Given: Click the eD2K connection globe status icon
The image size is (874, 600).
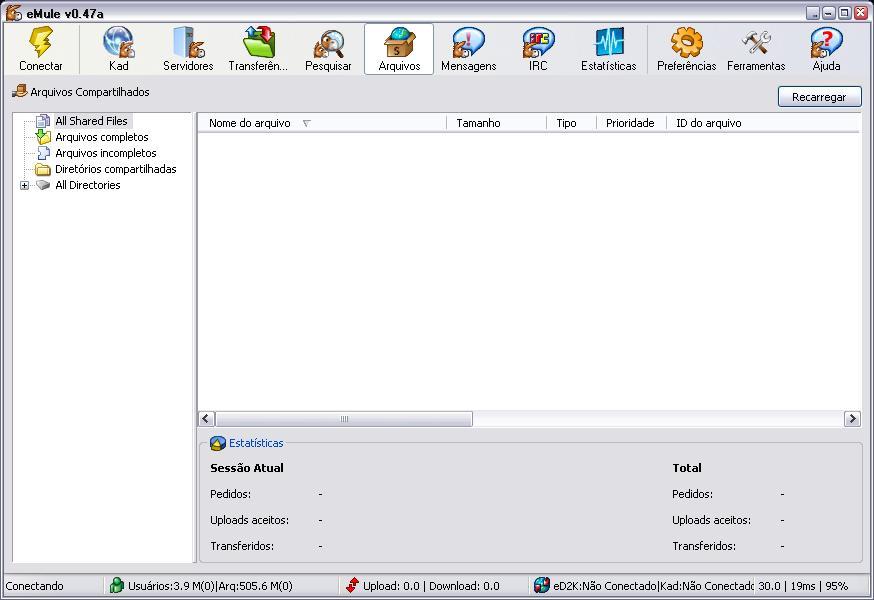Looking at the screenshot, I should click(x=542, y=585).
